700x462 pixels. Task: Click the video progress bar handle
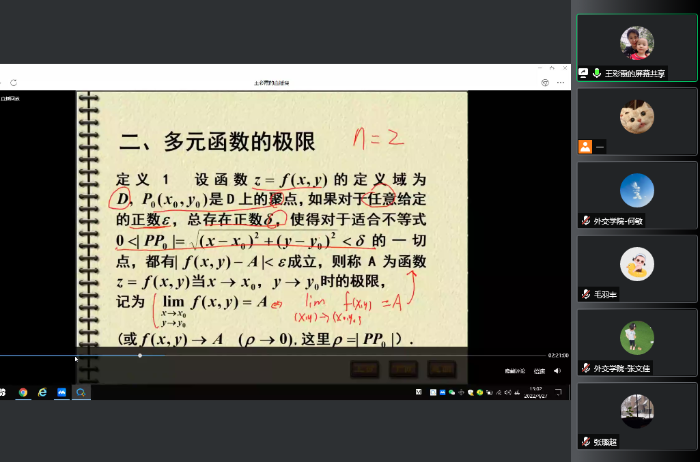tap(140, 356)
